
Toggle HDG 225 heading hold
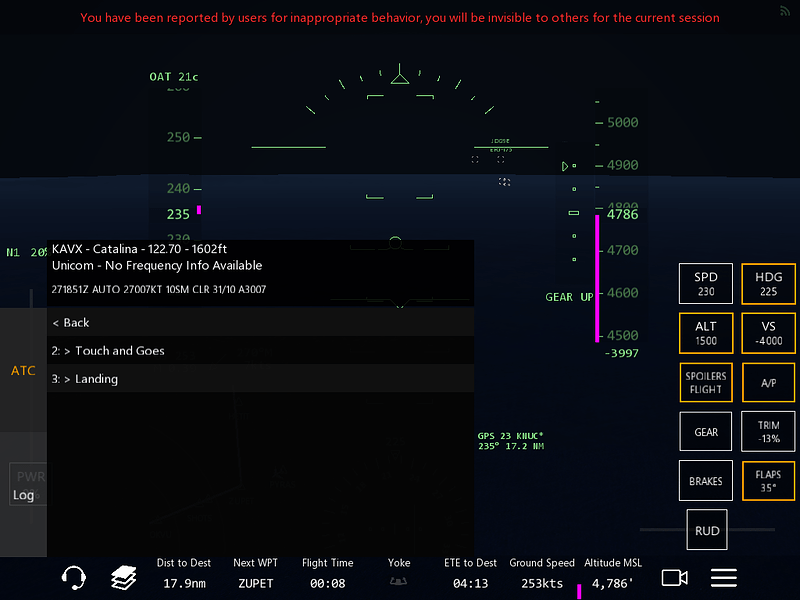click(768, 284)
